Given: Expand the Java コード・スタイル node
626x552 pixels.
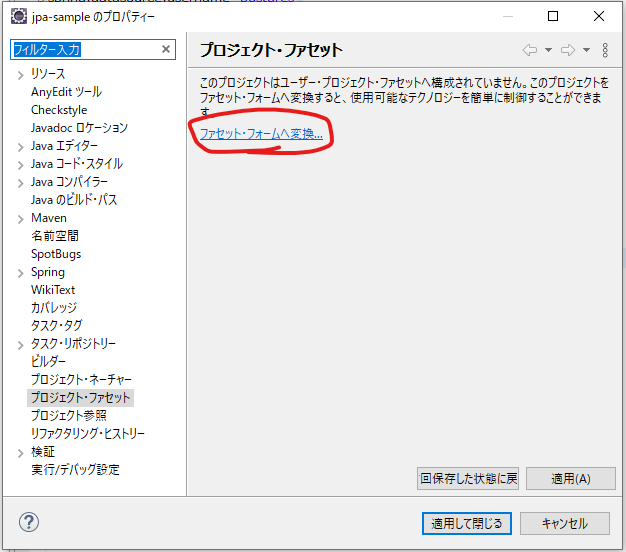Looking at the screenshot, I should 20,165.
